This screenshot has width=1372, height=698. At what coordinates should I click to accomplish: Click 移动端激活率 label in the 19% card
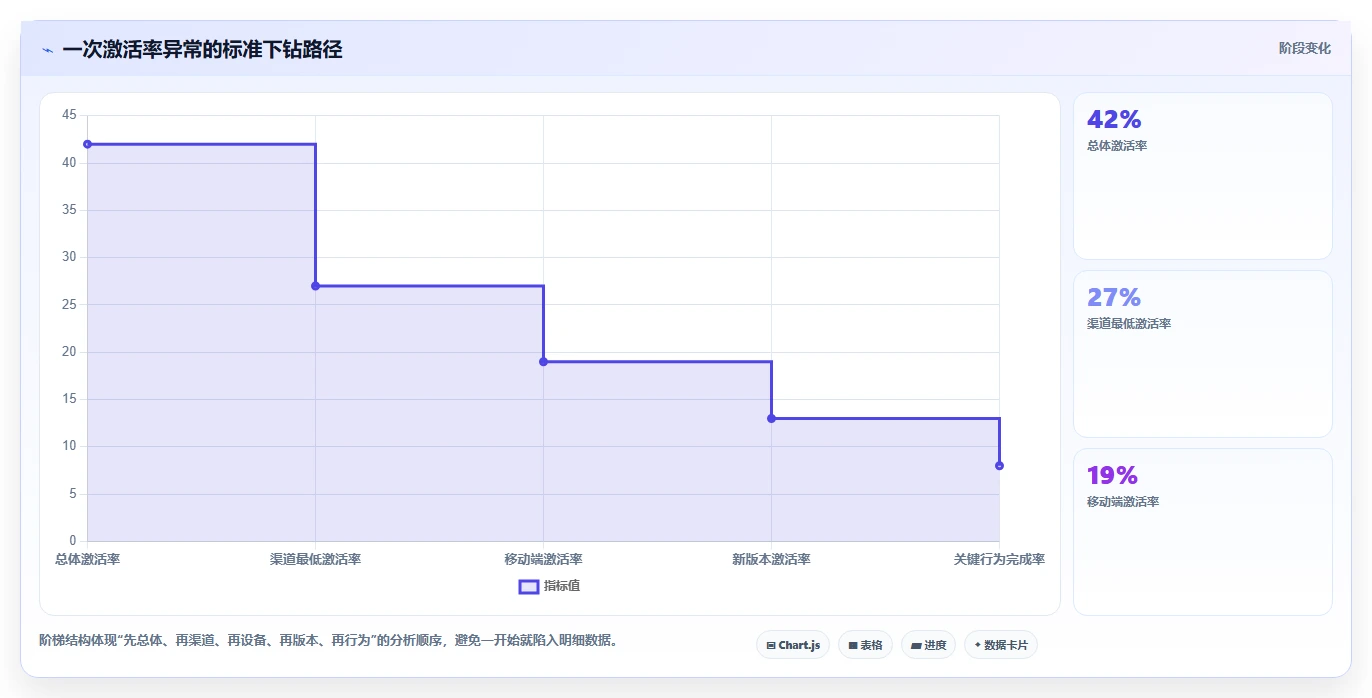click(1123, 502)
